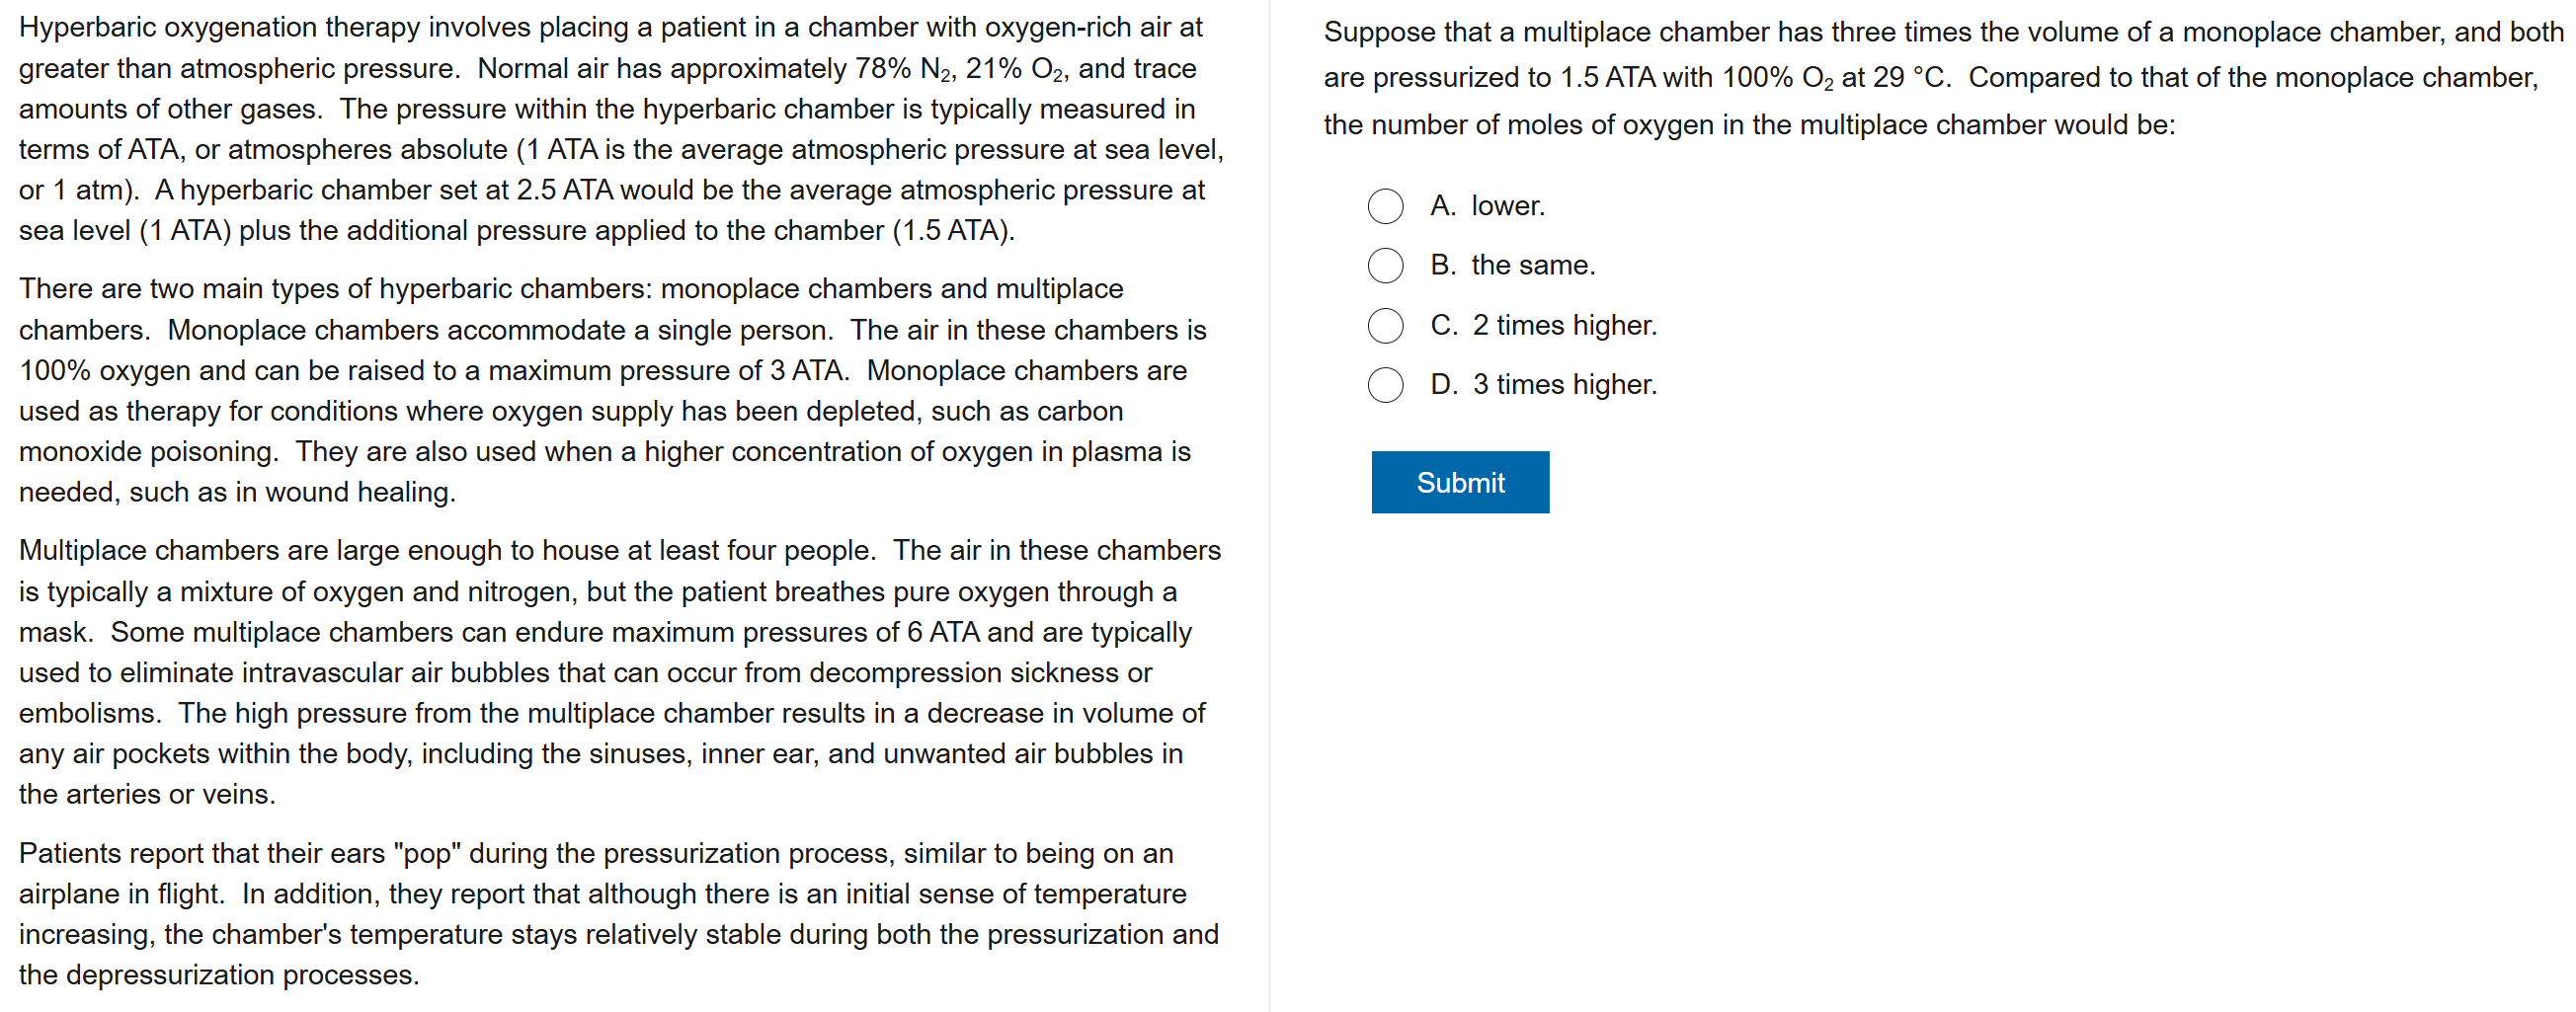
Task: Click the "3 times higher." answer text
Action: (1563, 384)
